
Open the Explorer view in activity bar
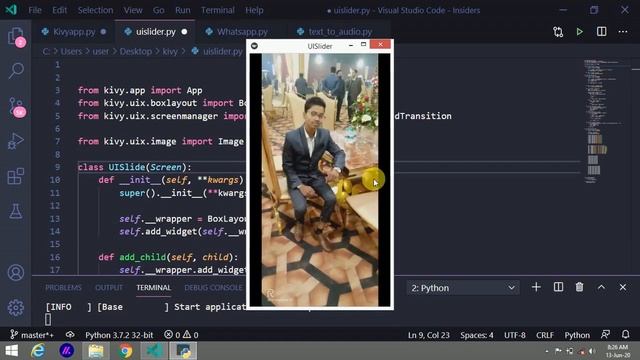coord(16,37)
